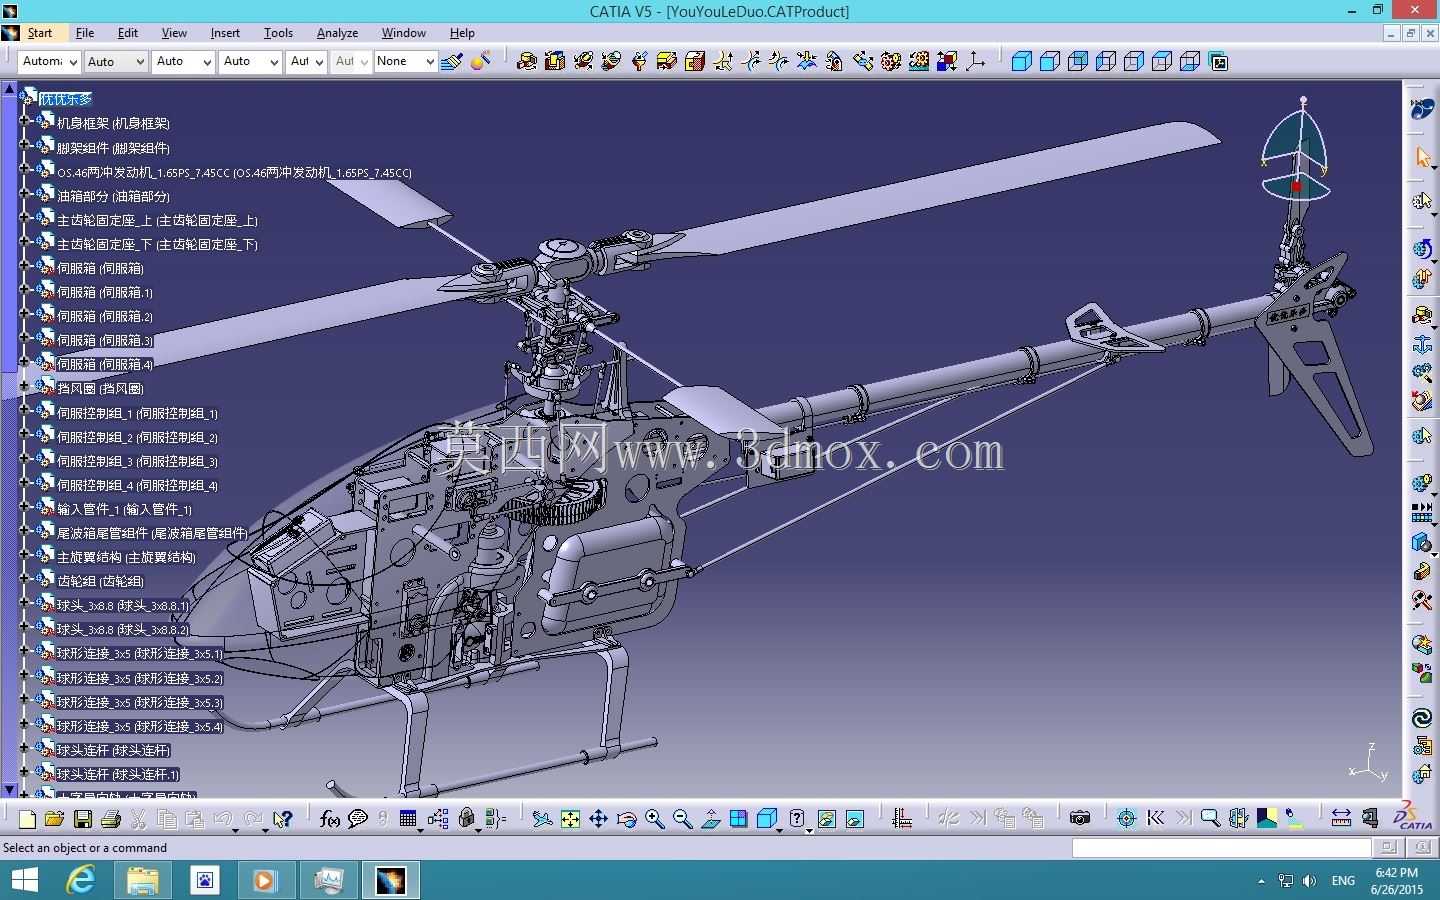This screenshot has width=1440, height=900.
Task: Expand the 挡风圈 tree node
Action: point(25,387)
